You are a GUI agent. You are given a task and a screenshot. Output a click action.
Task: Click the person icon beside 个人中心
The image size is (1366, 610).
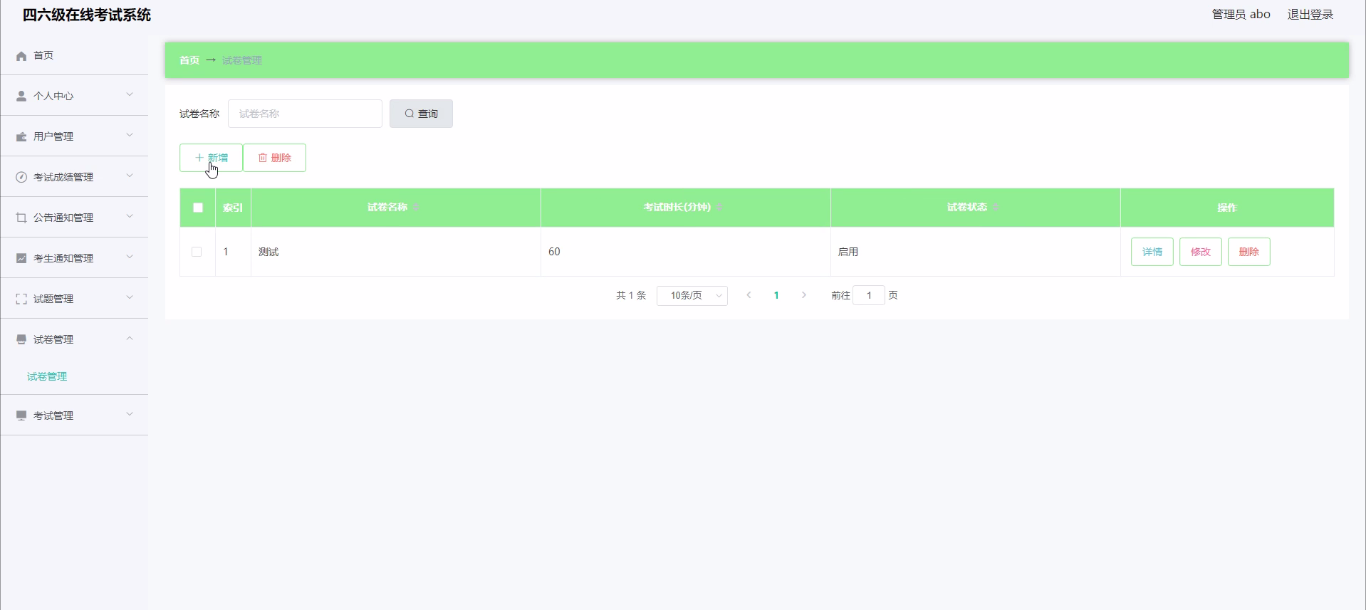coord(21,96)
